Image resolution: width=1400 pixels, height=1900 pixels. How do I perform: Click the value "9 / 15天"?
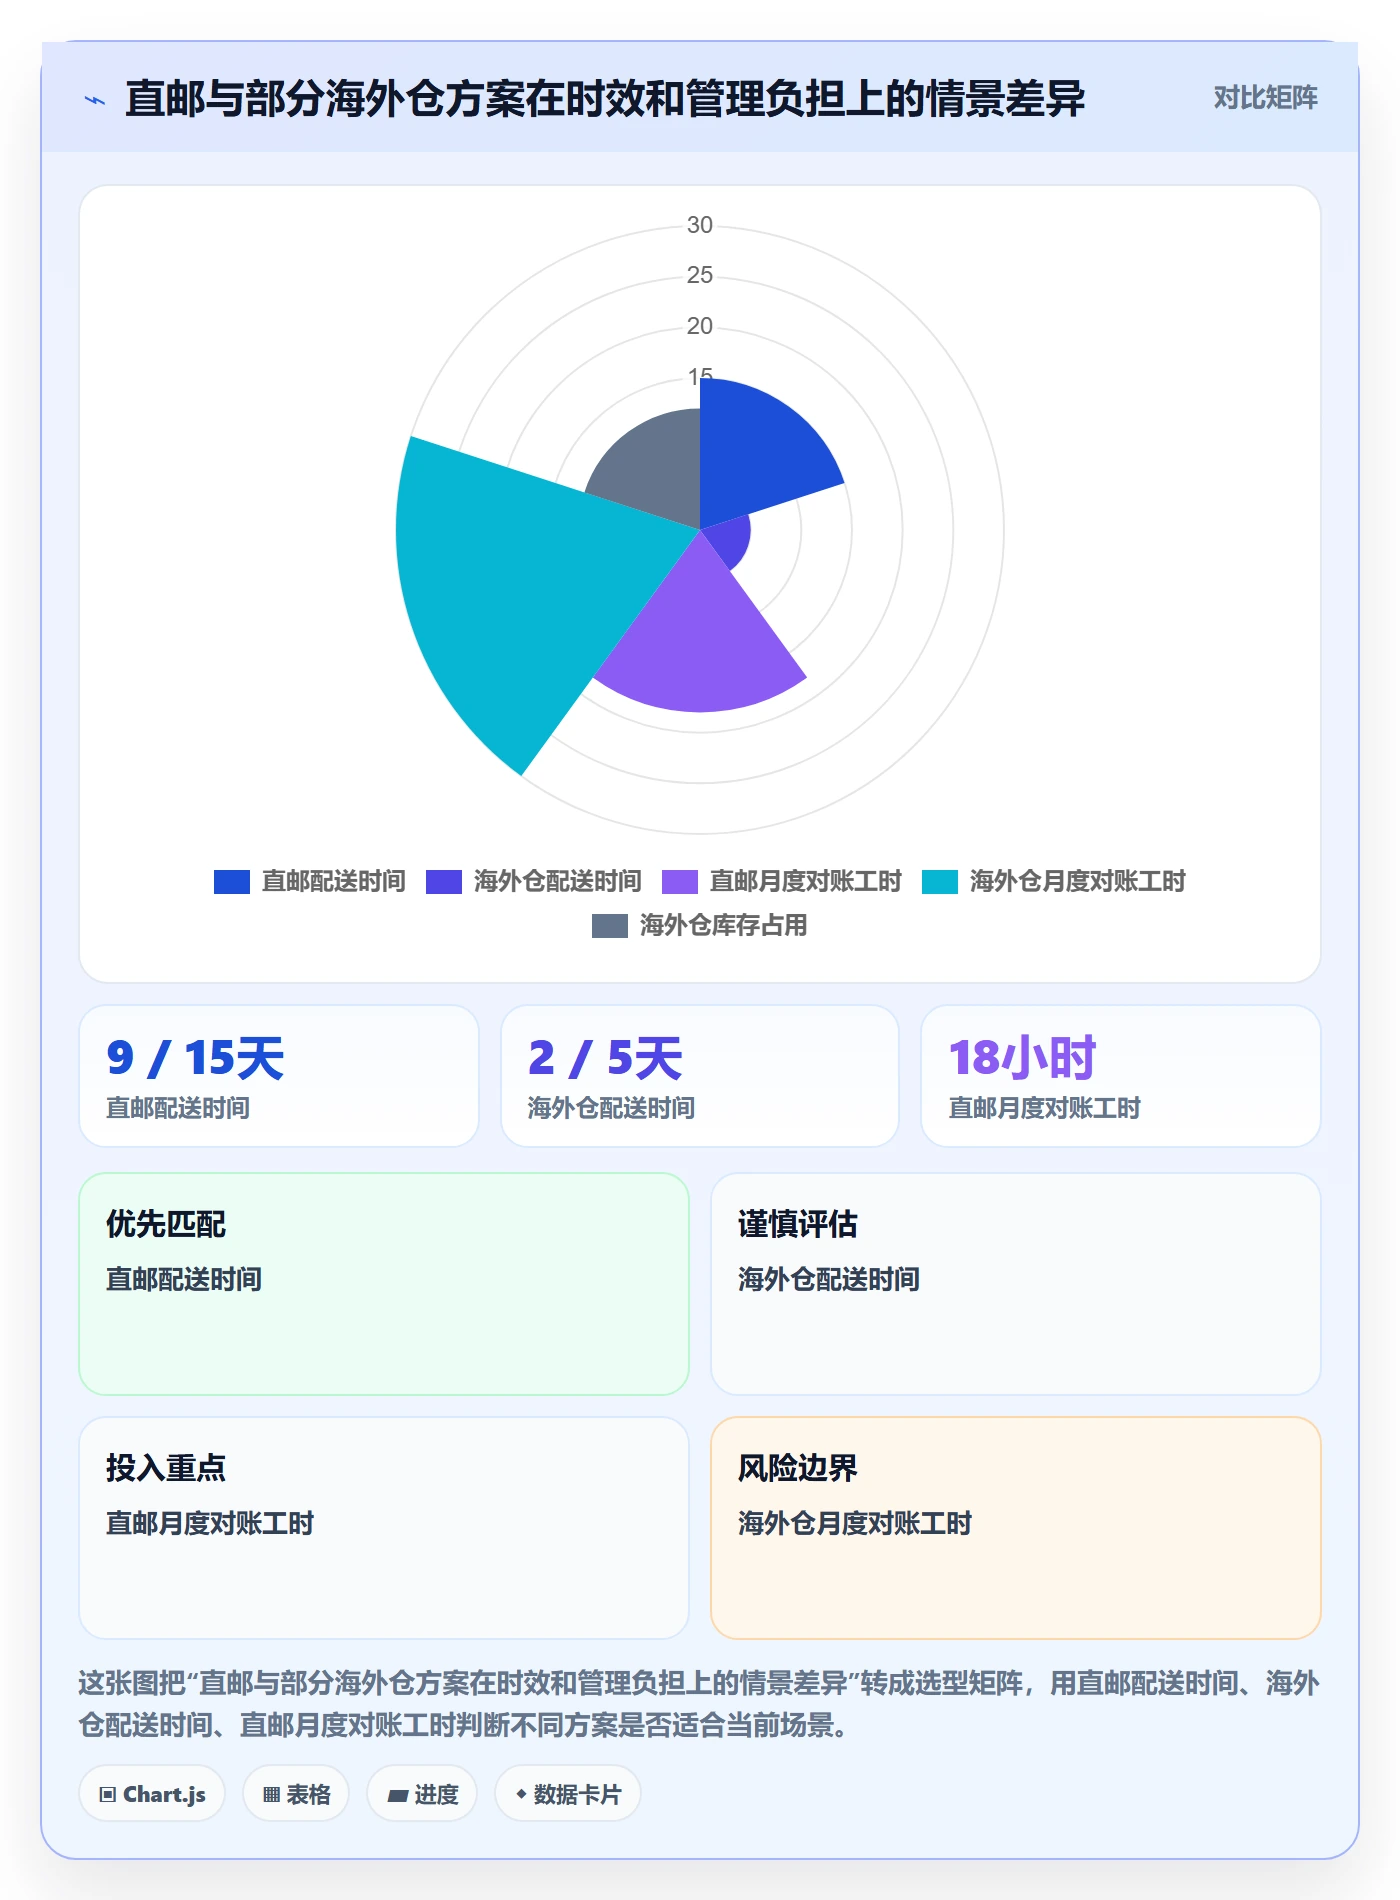(196, 1058)
